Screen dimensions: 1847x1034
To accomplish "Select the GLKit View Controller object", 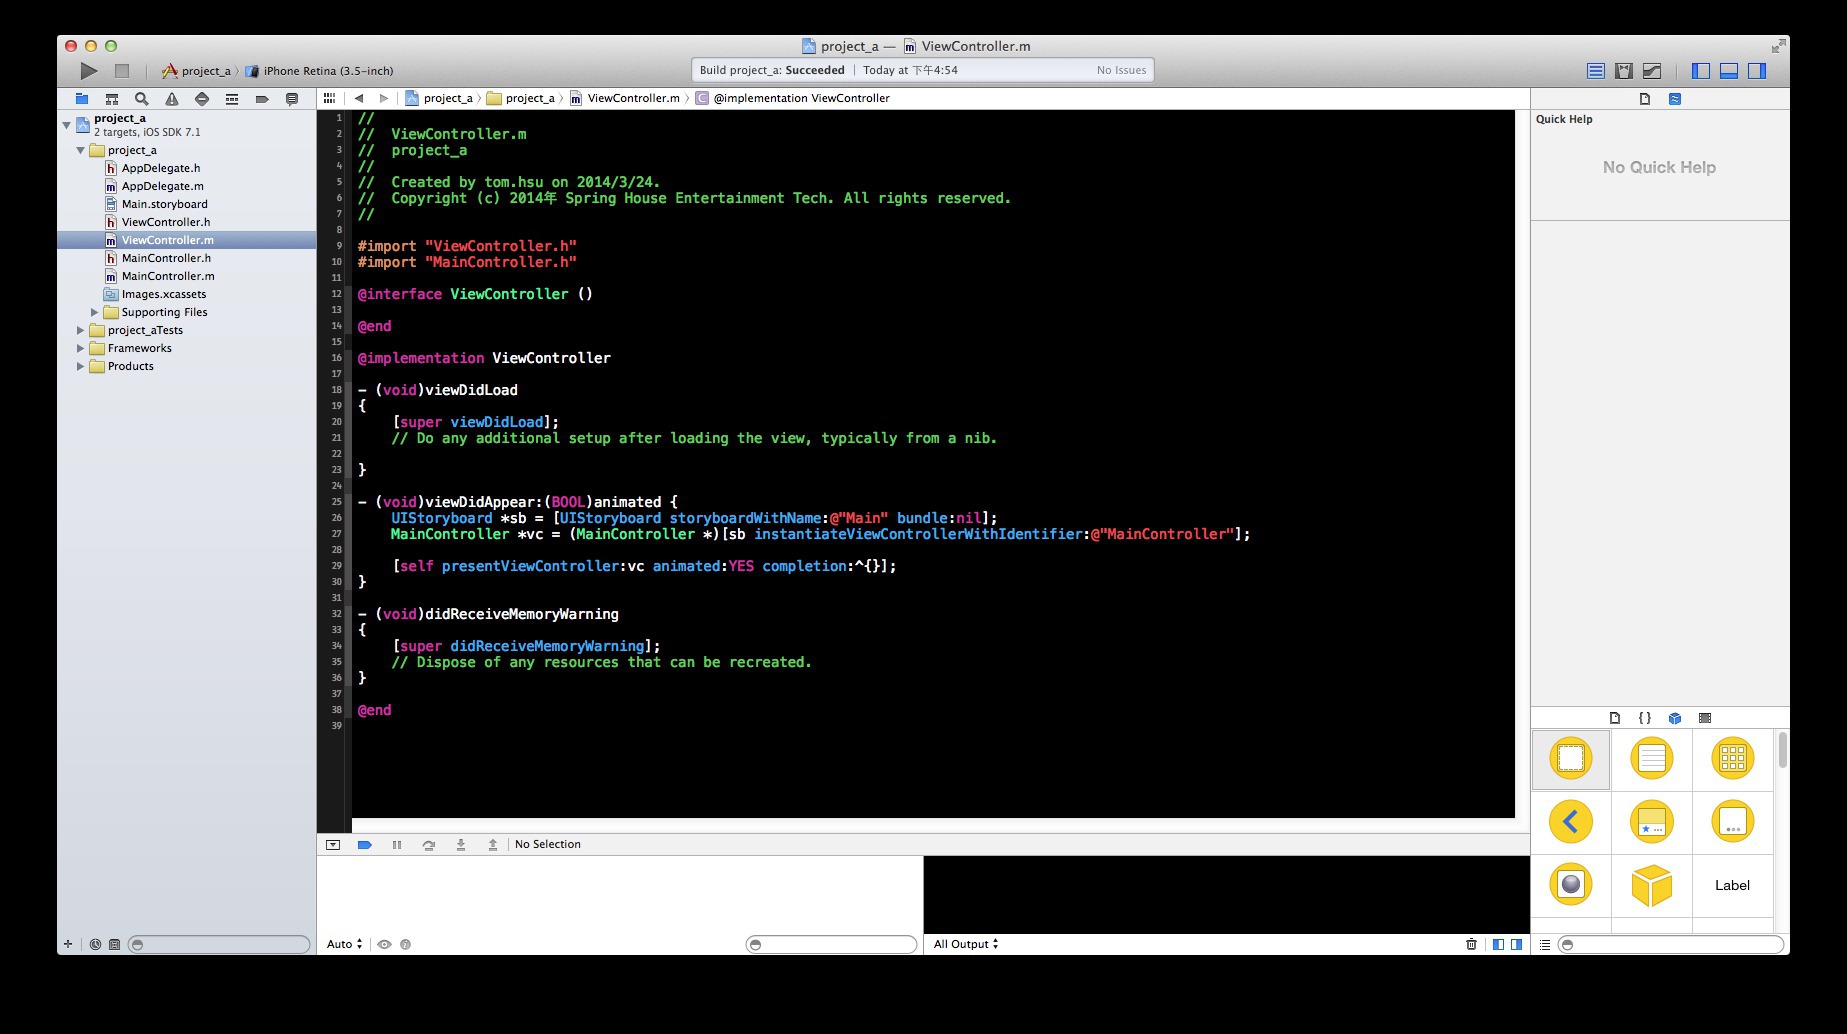I will tap(1571, 885).
